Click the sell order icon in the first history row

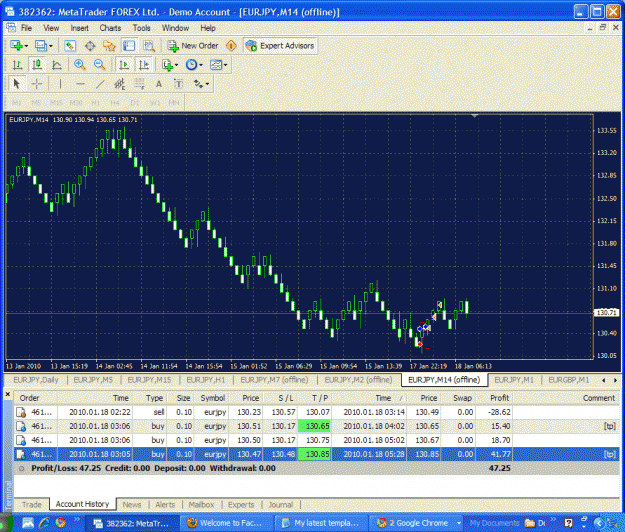[21, 412]
